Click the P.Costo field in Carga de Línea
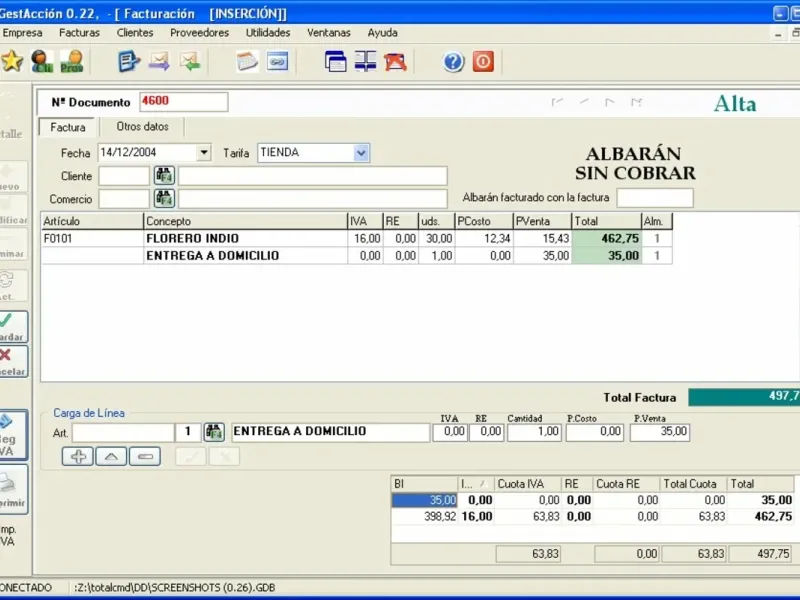 [x=594, y=432]
